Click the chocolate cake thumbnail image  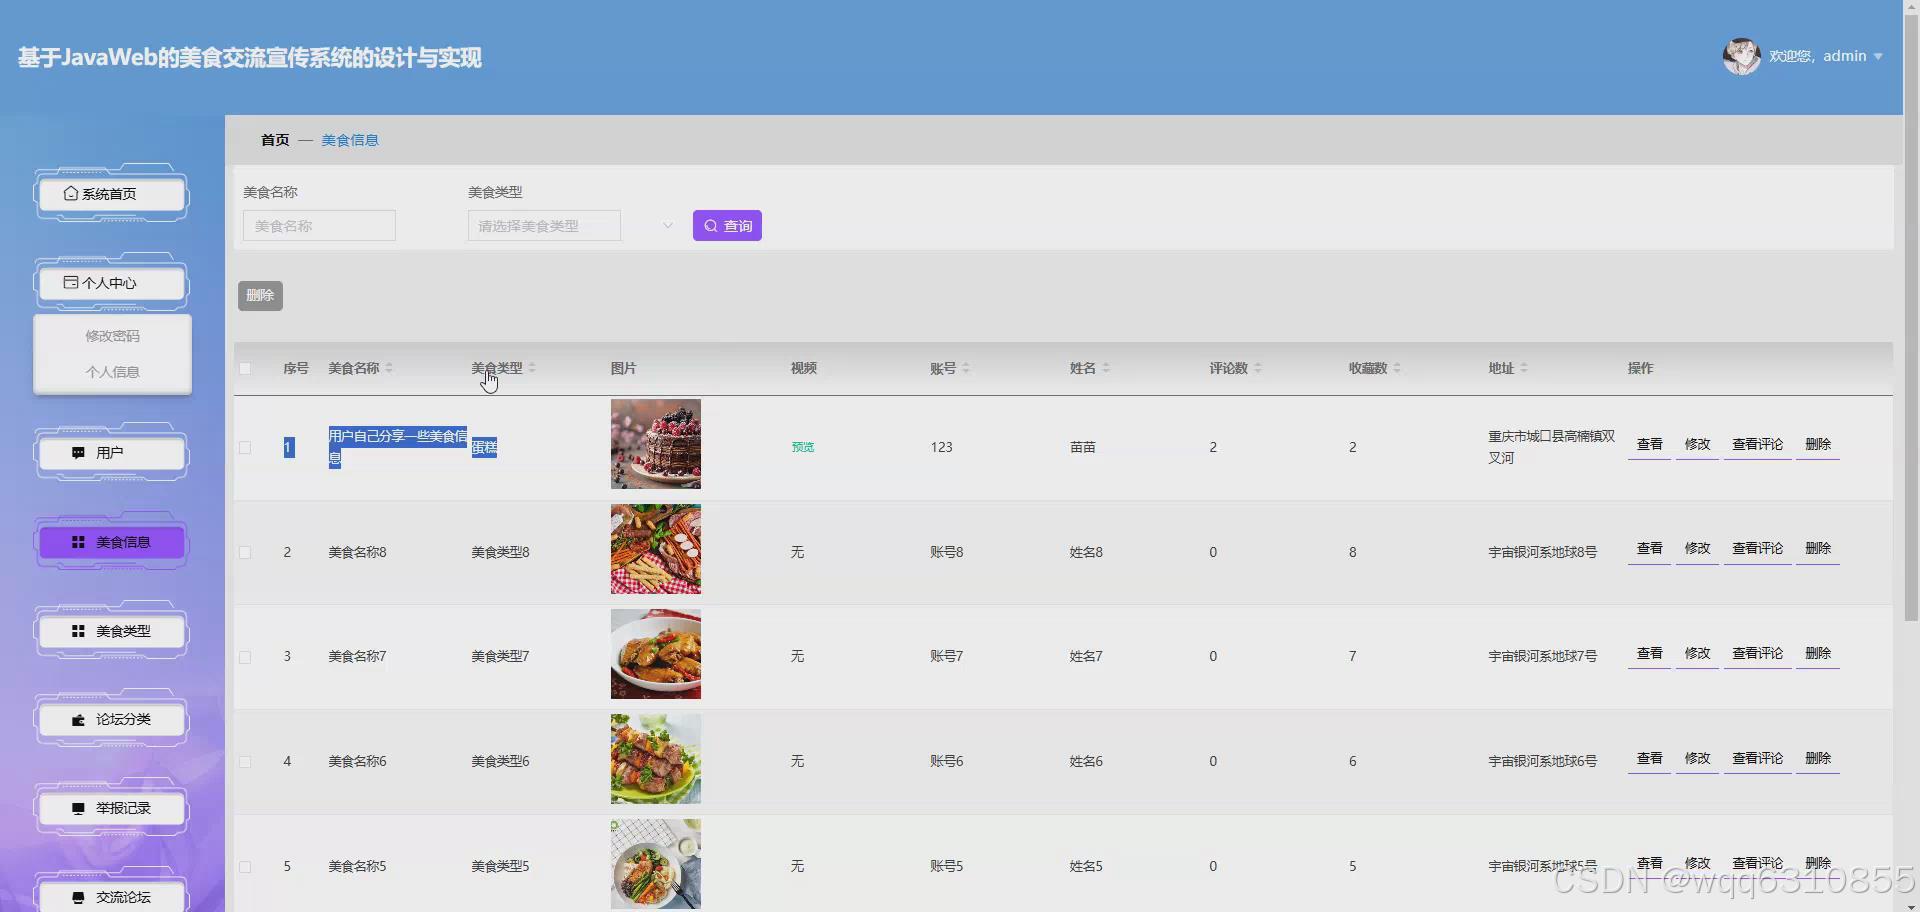coord(656,444)
